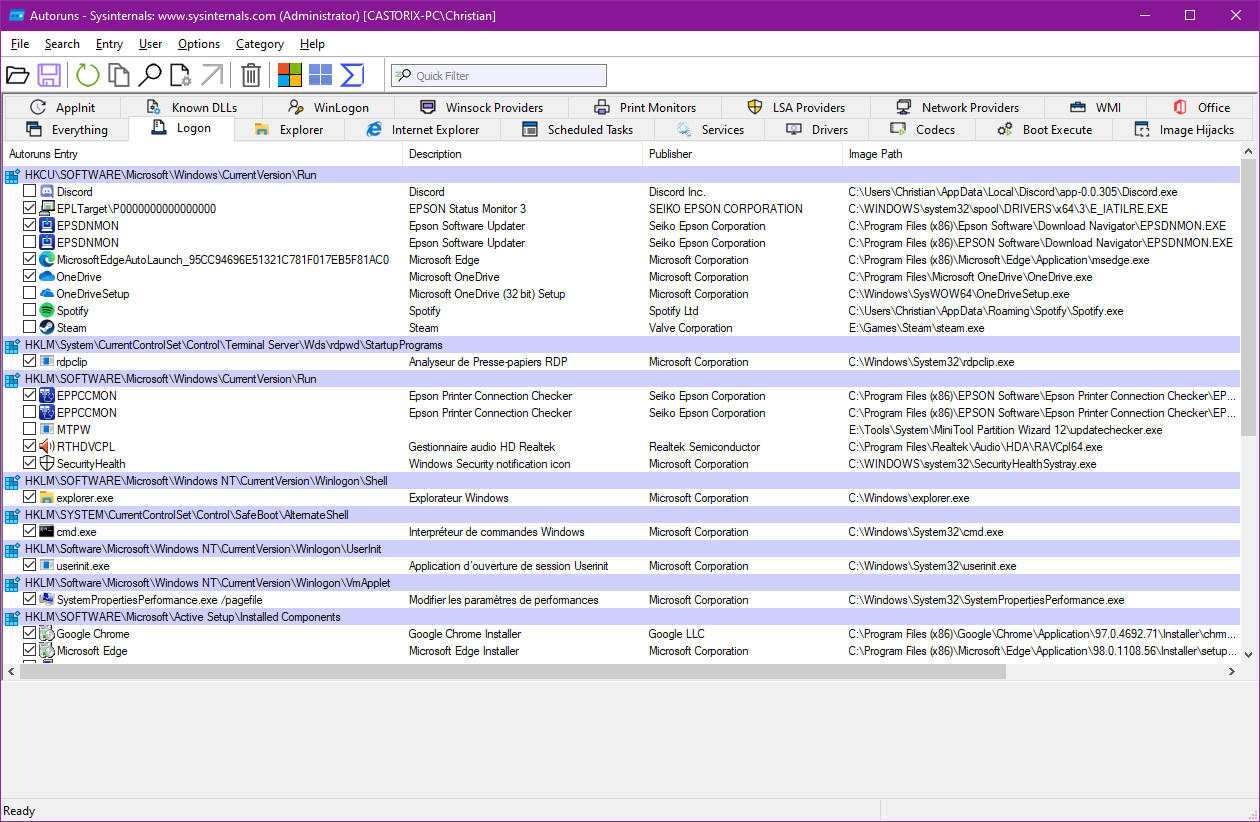Click the Save toolbar icon
The width and height of the screenshot is (1260, 822).
[x=49, y=75]
